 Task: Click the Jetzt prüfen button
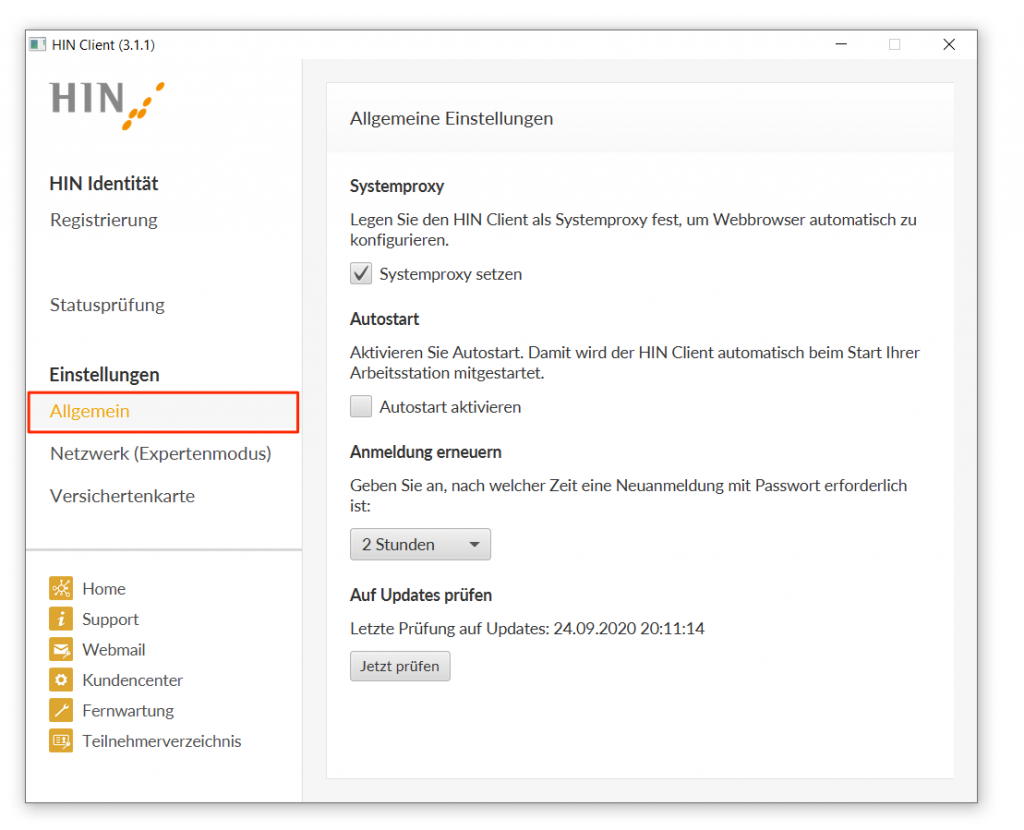(x=400, y=666)
